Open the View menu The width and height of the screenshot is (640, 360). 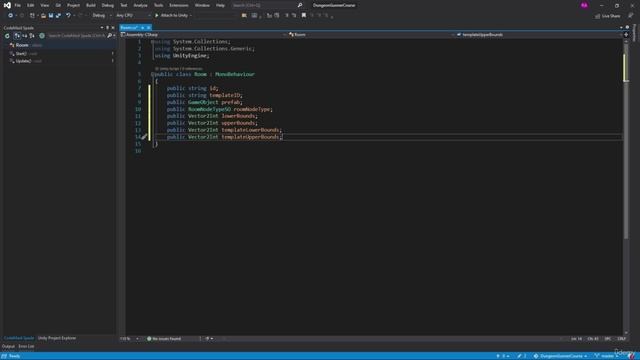pyautogui.click(x=44, y=5)
